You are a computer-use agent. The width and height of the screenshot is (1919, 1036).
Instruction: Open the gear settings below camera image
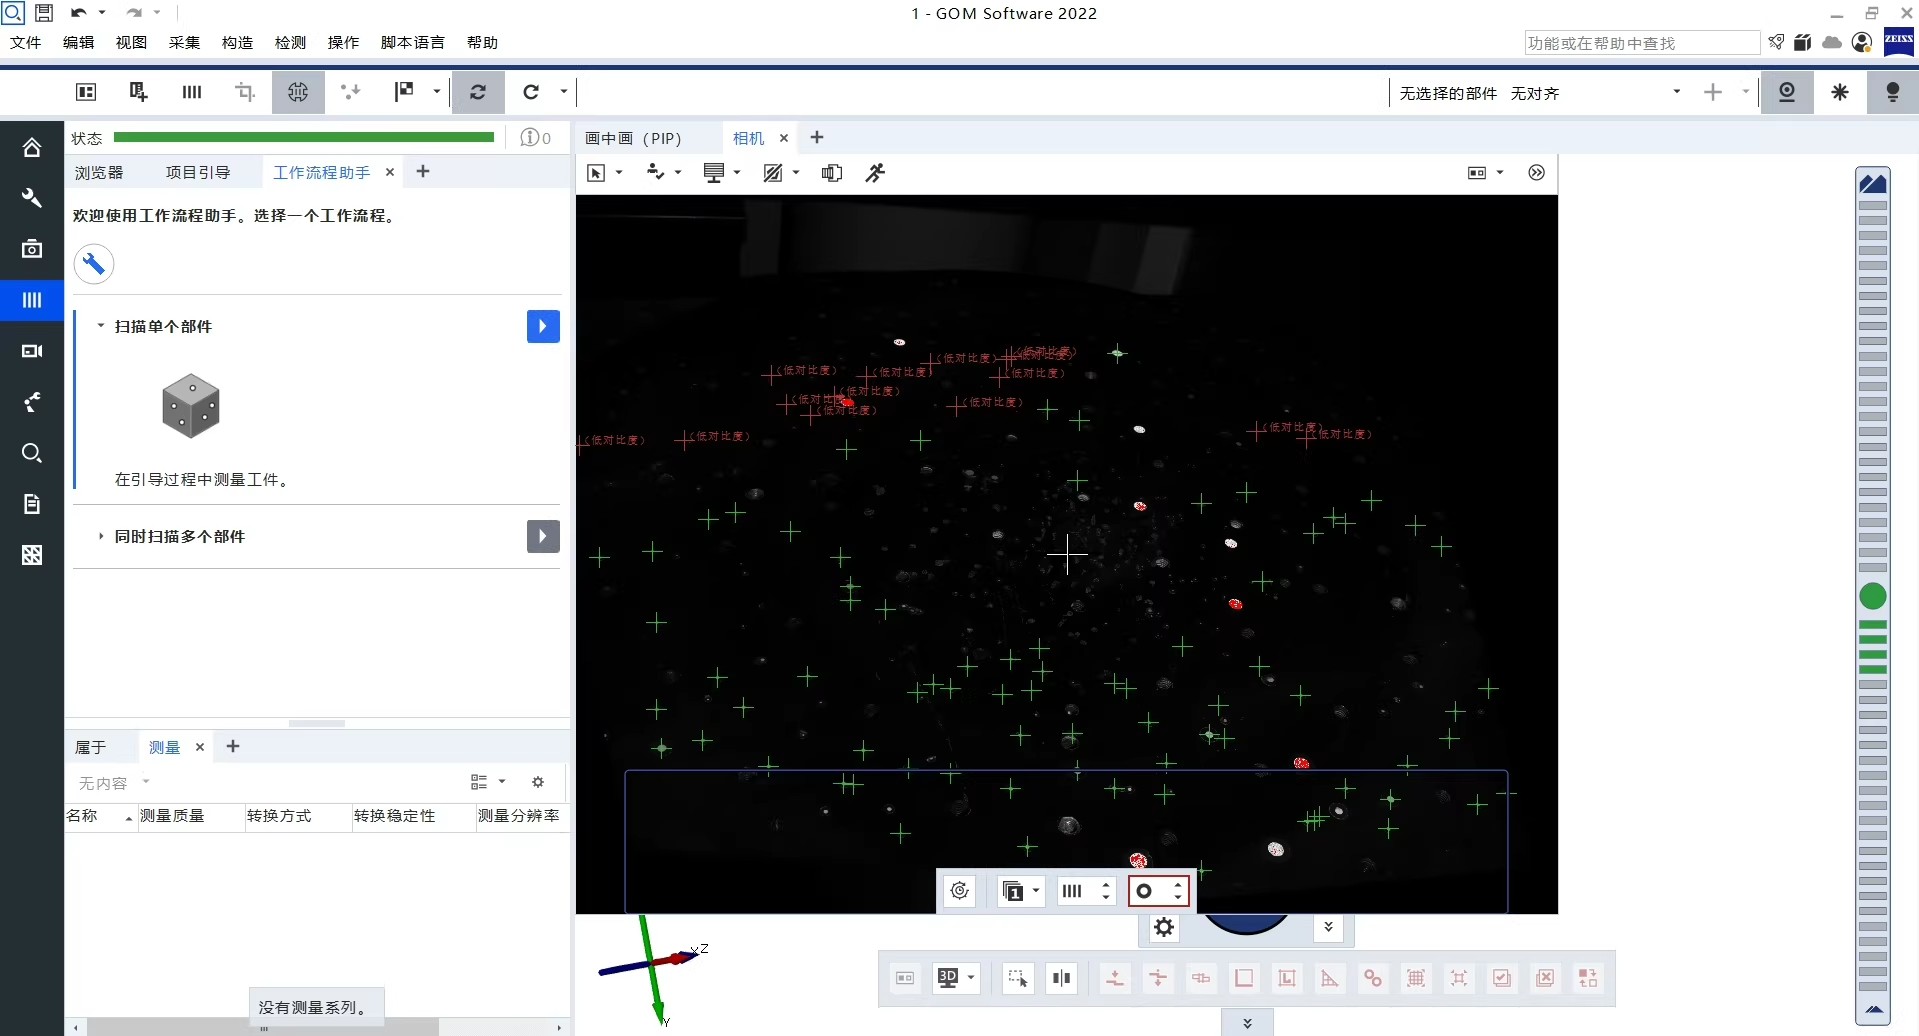[1164, 928]
